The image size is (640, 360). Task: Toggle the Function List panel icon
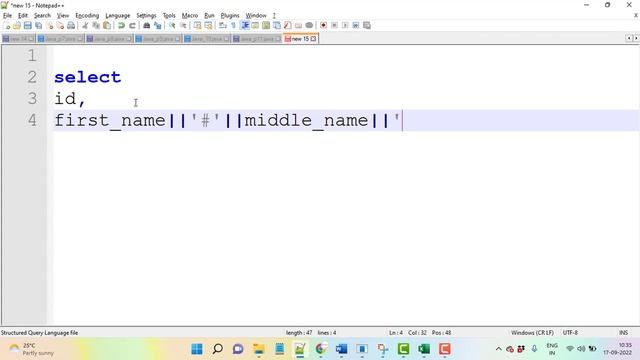tap(287, 25)
